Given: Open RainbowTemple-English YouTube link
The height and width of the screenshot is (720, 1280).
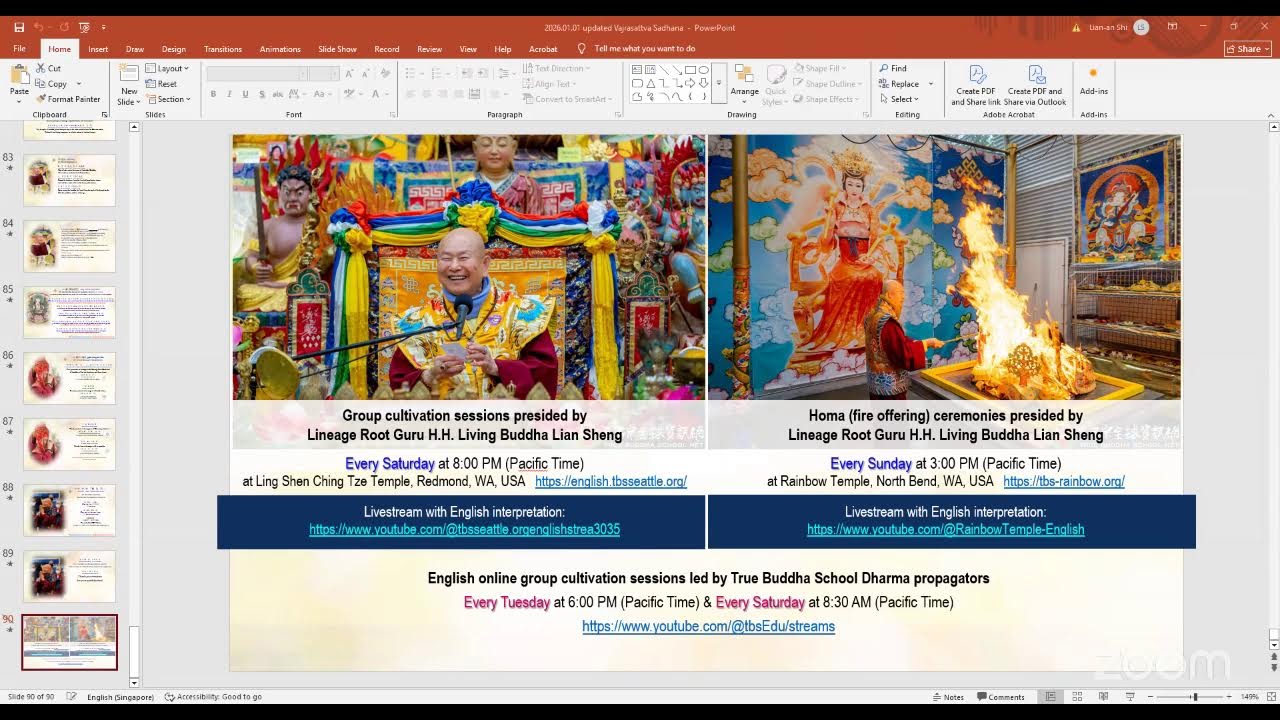Looking at the screenshot, I should point(946,530).
